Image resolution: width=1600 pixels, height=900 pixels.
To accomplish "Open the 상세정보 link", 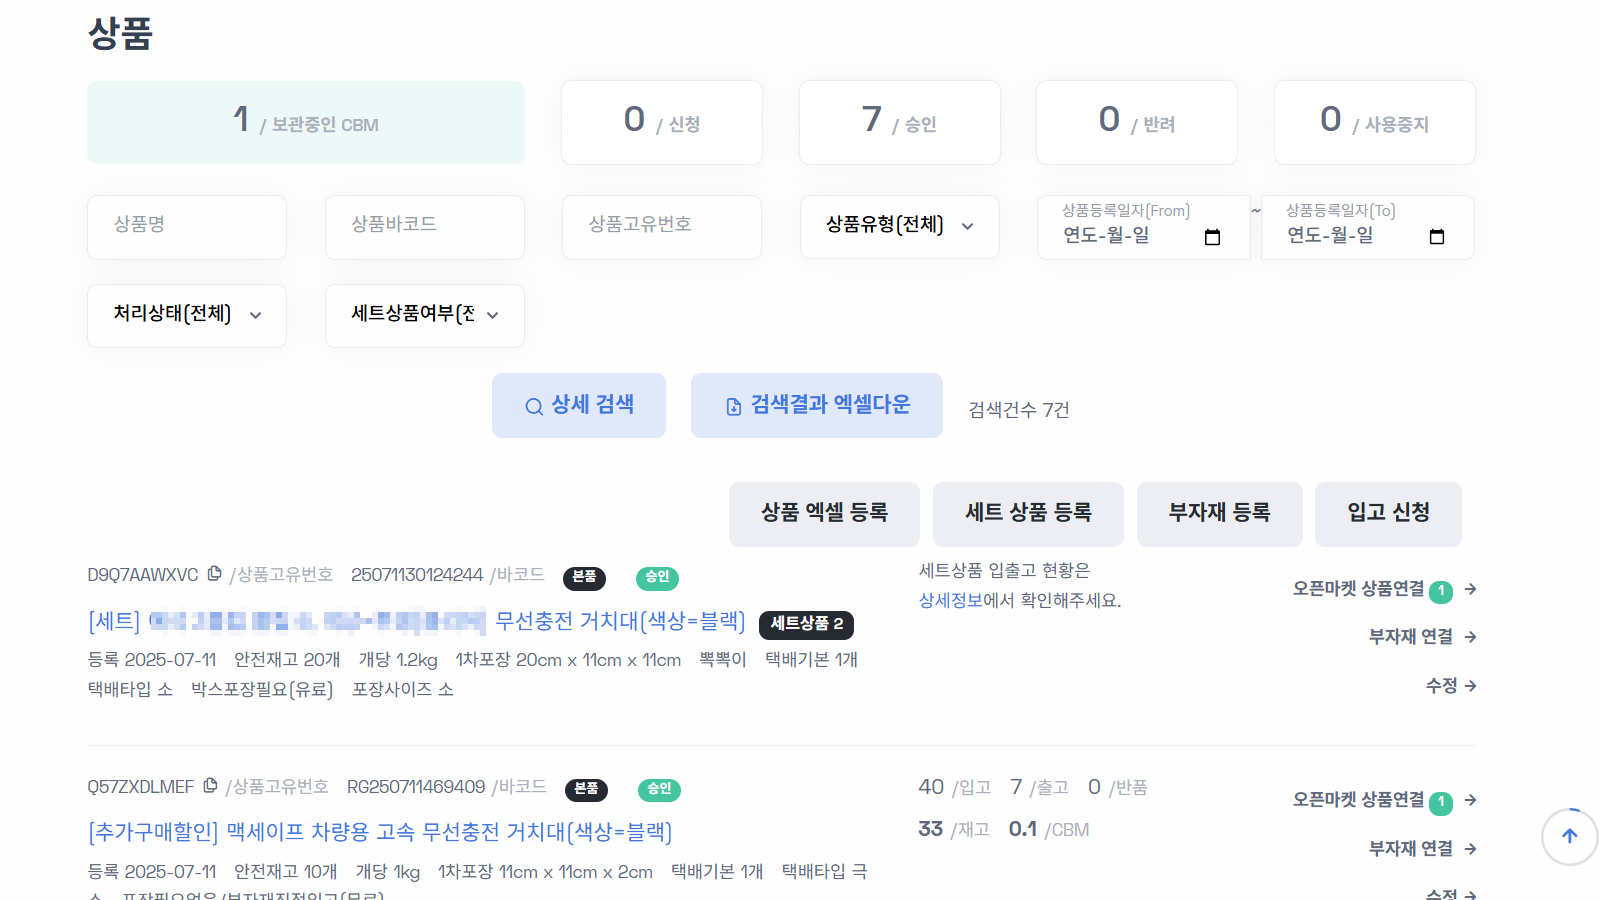I will click(953, 600).
